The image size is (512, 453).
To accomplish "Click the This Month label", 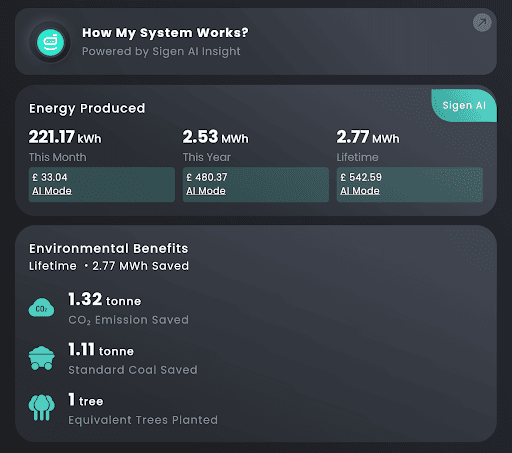I will tap(58, 157).
